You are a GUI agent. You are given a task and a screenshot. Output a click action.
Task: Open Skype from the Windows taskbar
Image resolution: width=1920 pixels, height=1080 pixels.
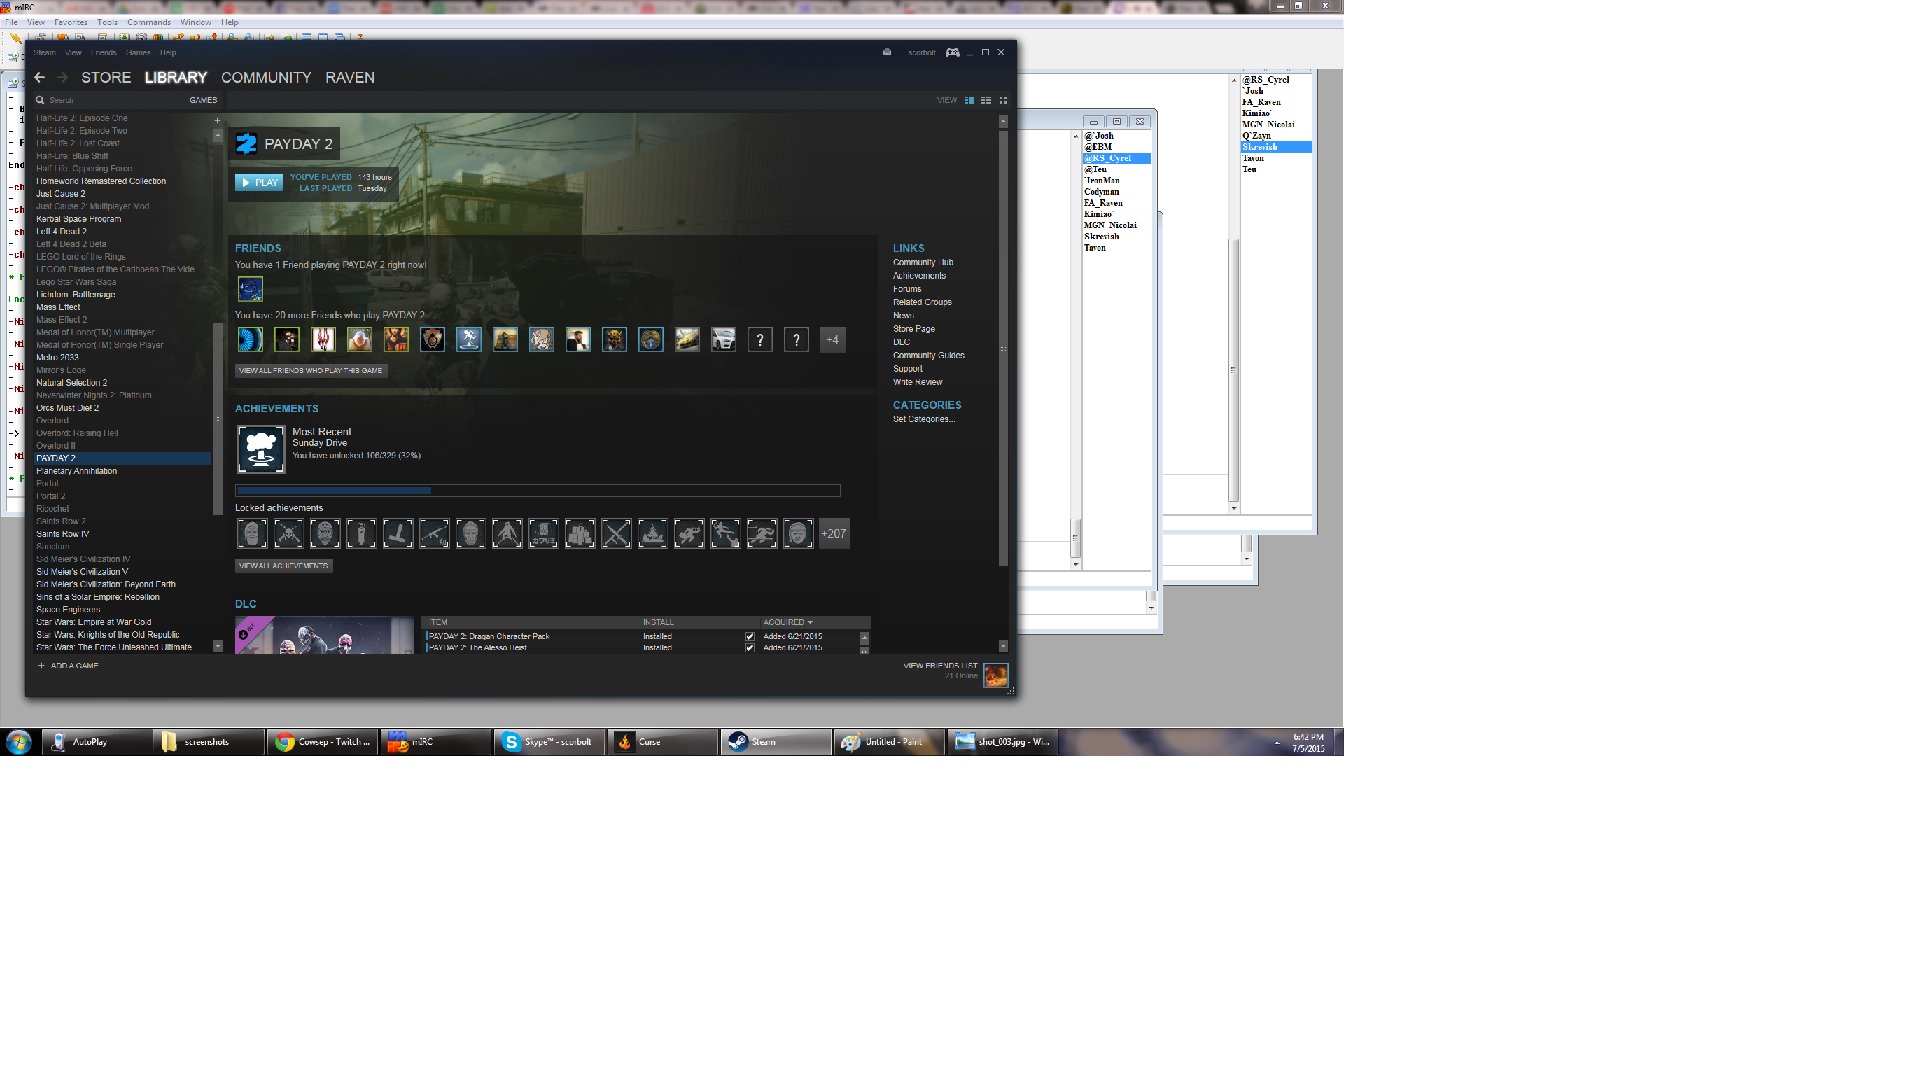pyautogui.click(x=549, y=742)
